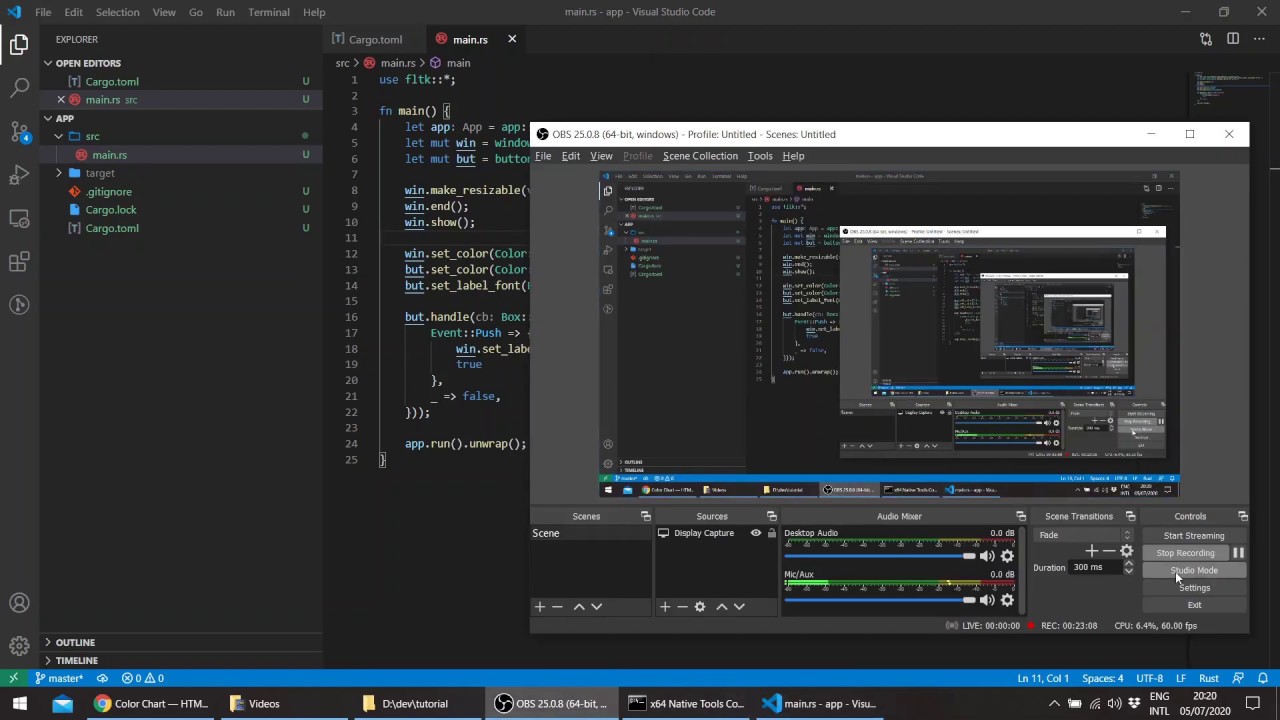Open the Search view in VS Code activity bar
The image size is (1280, 720).
[19, 88]
